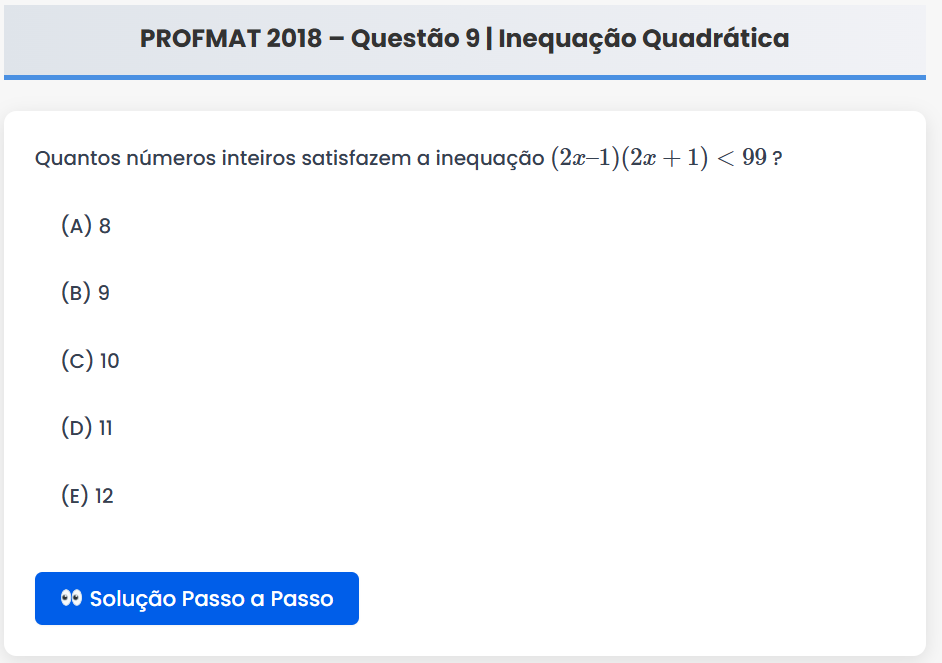Choose answer option (B) 9

tap(86, 293)
